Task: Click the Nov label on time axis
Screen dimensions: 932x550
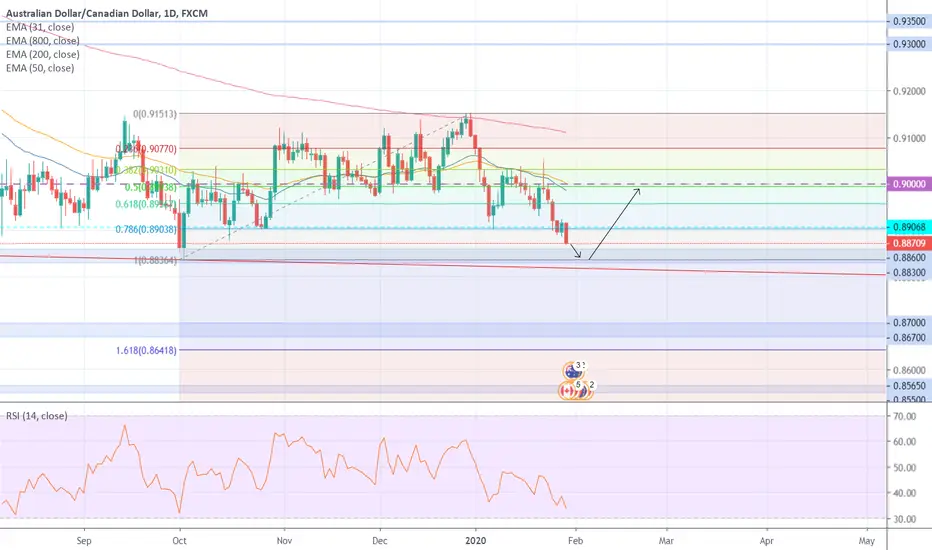Action: [284, 540]
